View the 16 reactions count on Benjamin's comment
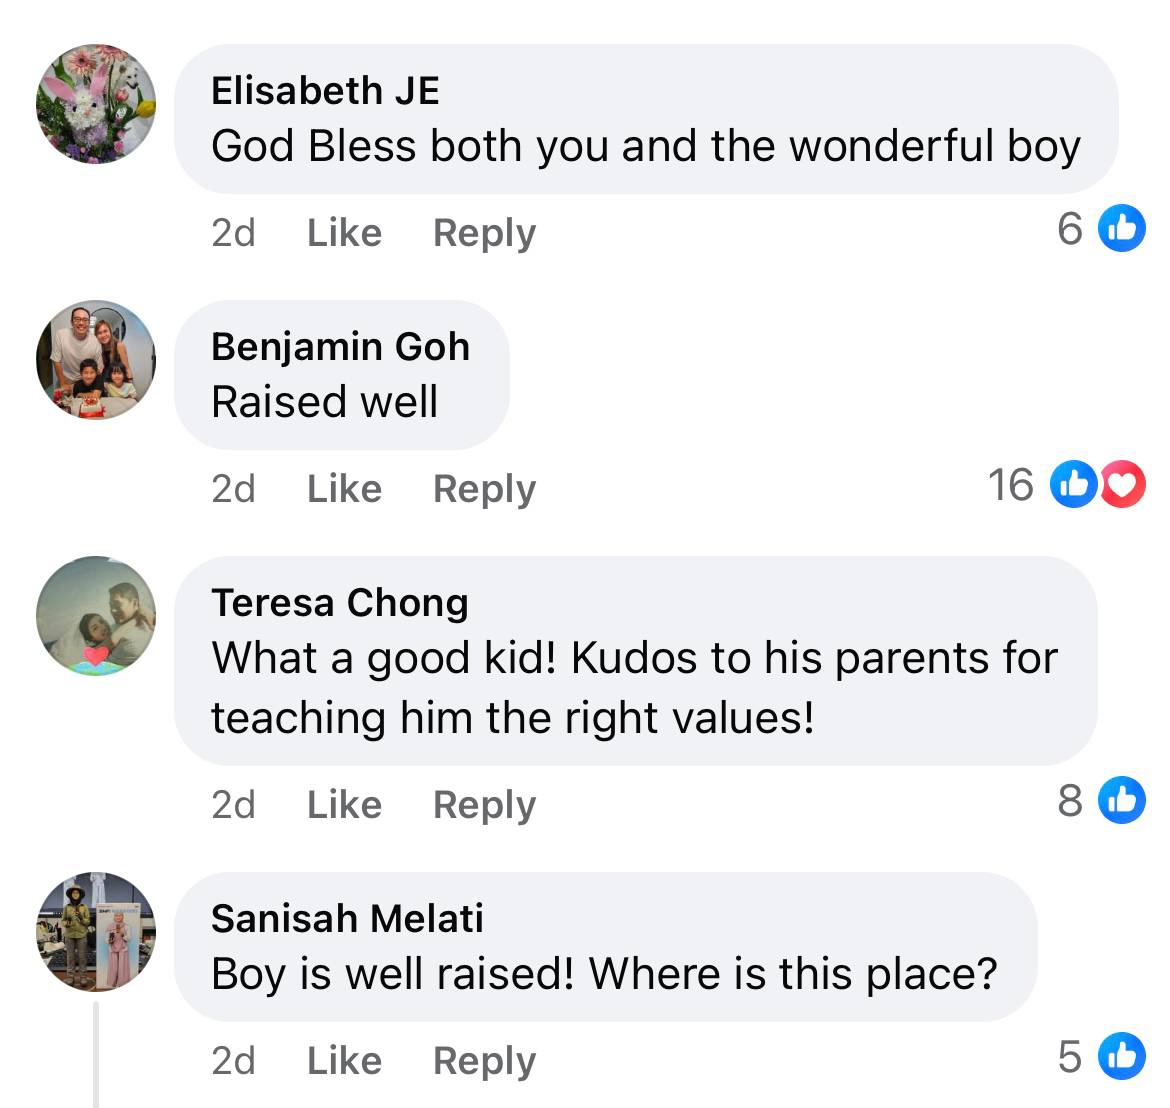 pos(1010,485)
